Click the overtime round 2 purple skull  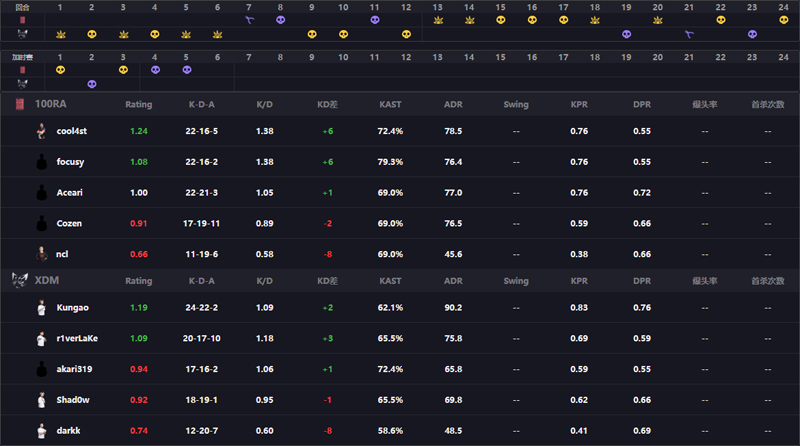click(92, 84)
